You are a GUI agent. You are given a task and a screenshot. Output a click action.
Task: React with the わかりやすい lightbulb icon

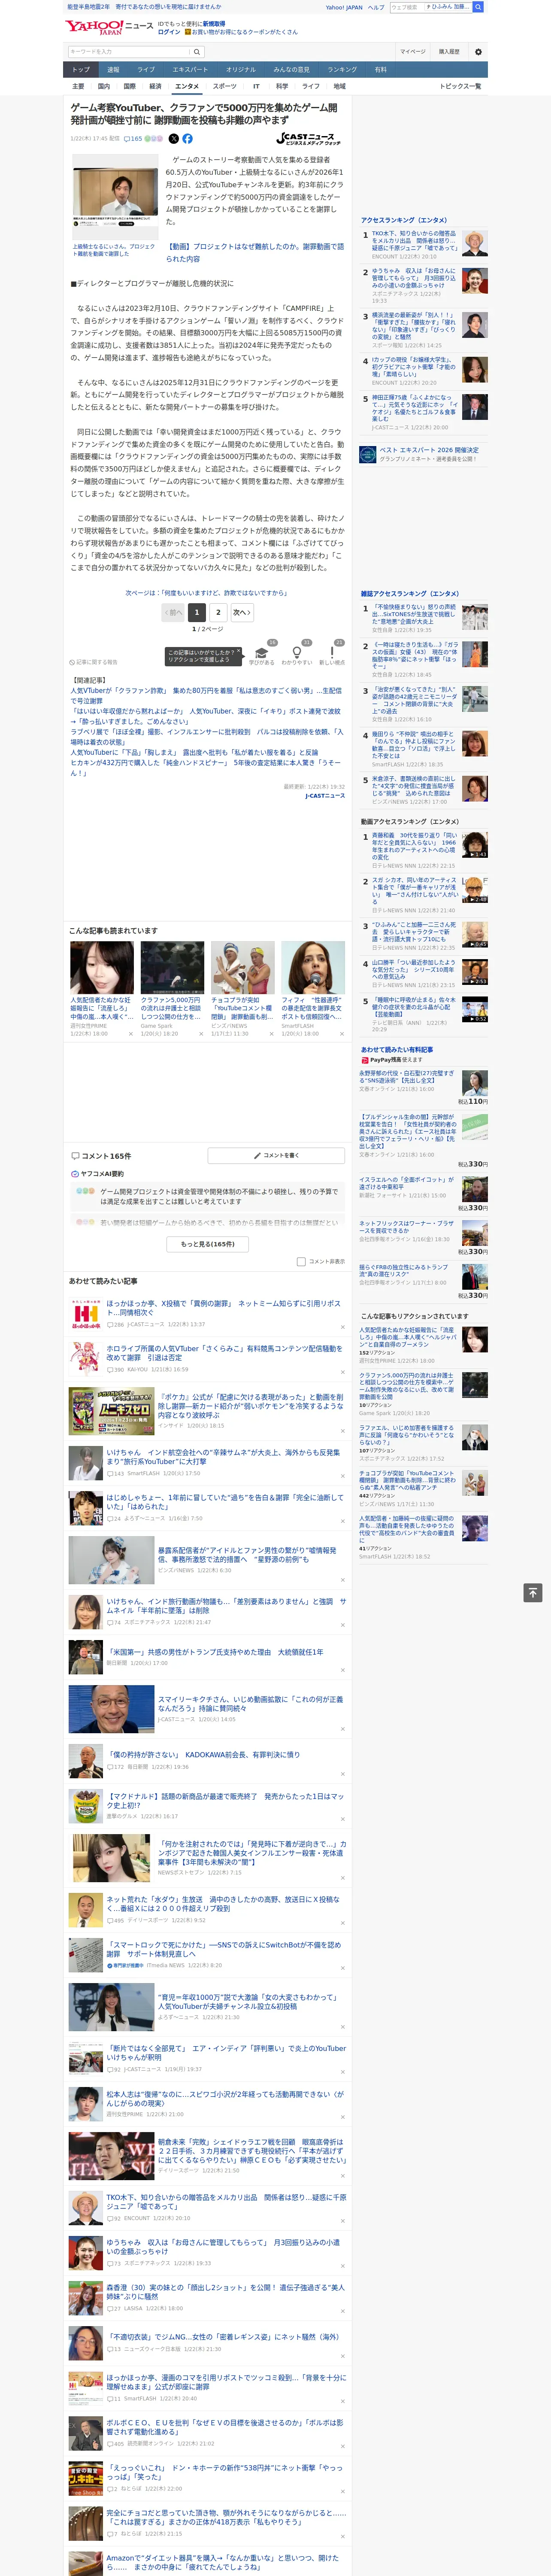[x=297, y=652]
